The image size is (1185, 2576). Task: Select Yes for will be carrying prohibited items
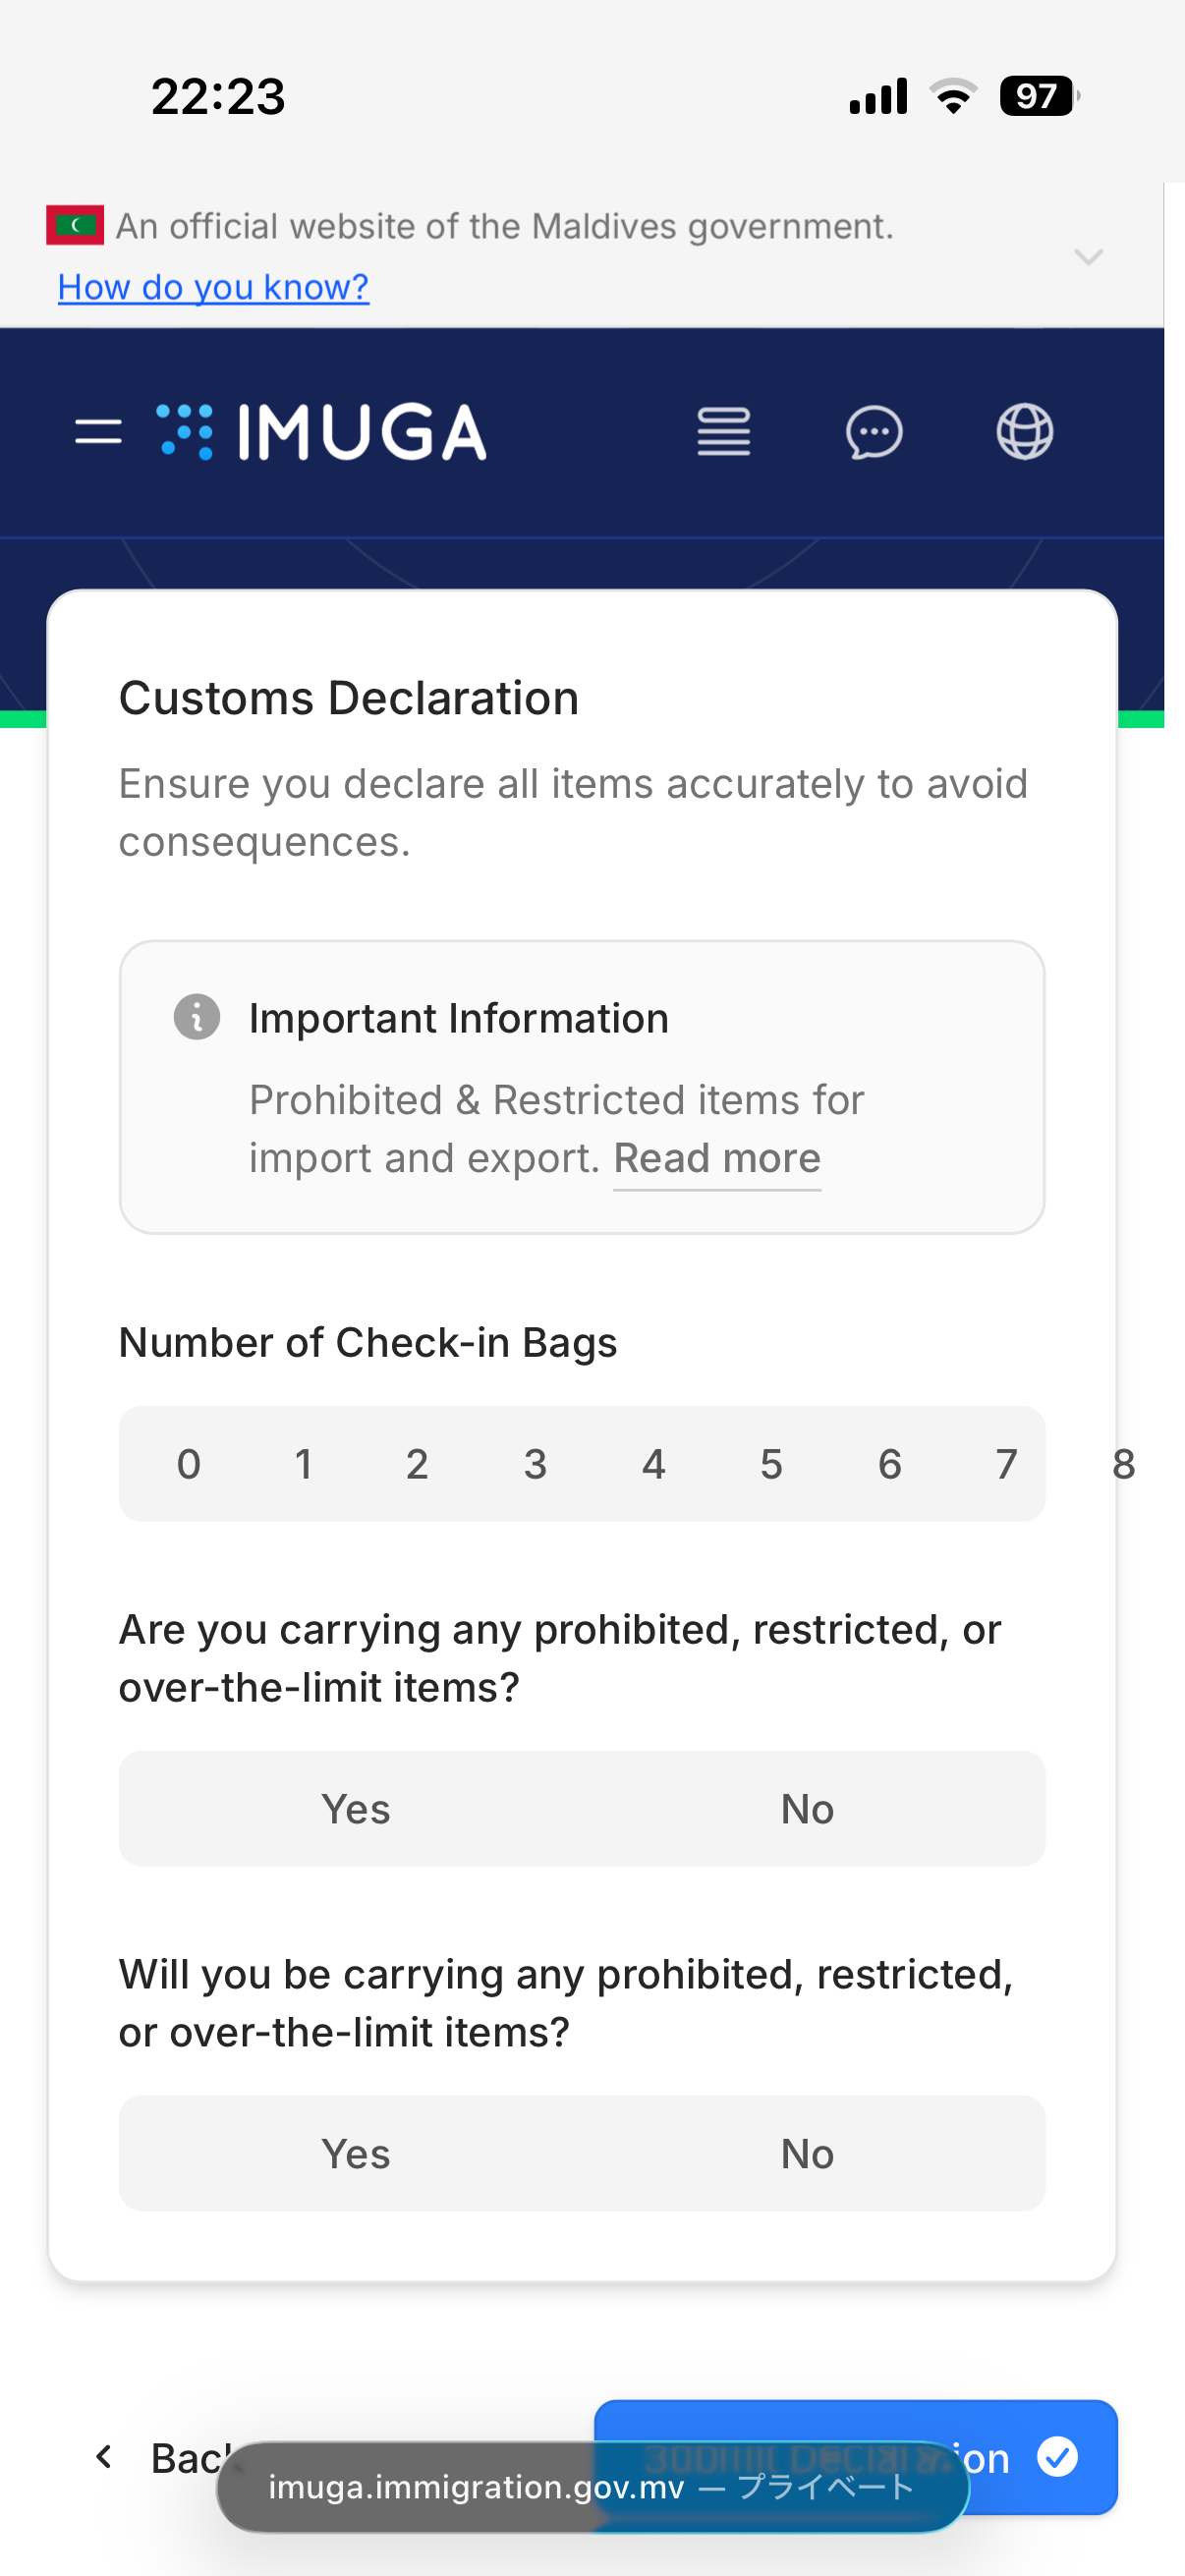tap(355, 2154)
